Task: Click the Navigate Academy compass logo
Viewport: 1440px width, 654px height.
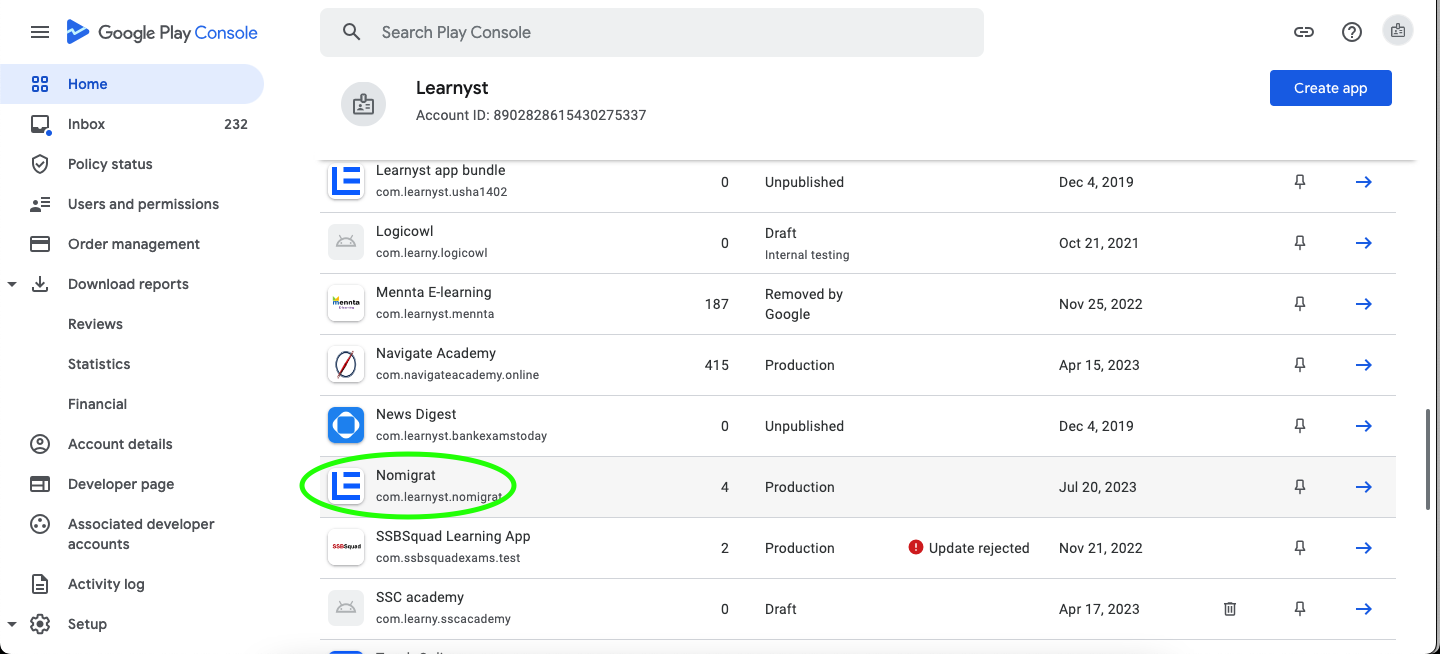Action: pos(346,365)
